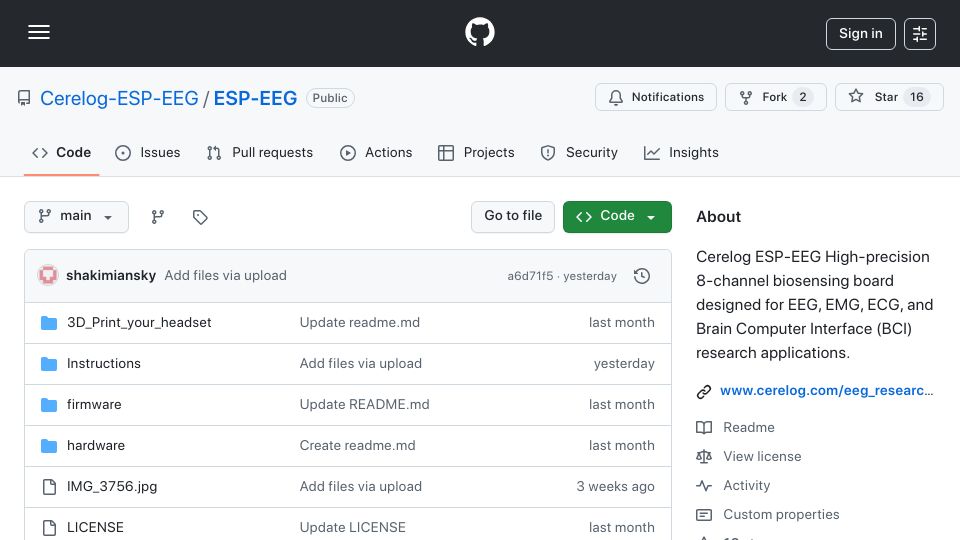Open the Pull requests tab
Screen dimensions: 960x540
tap(260, 152)
